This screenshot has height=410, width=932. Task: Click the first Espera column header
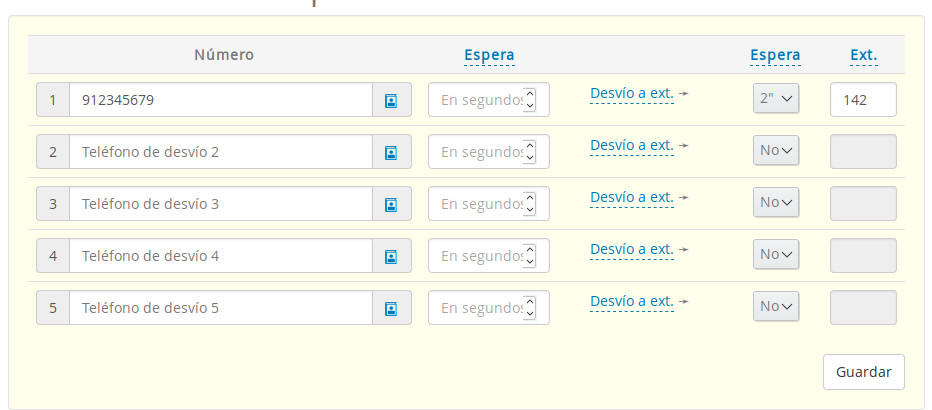click(489, 55)
